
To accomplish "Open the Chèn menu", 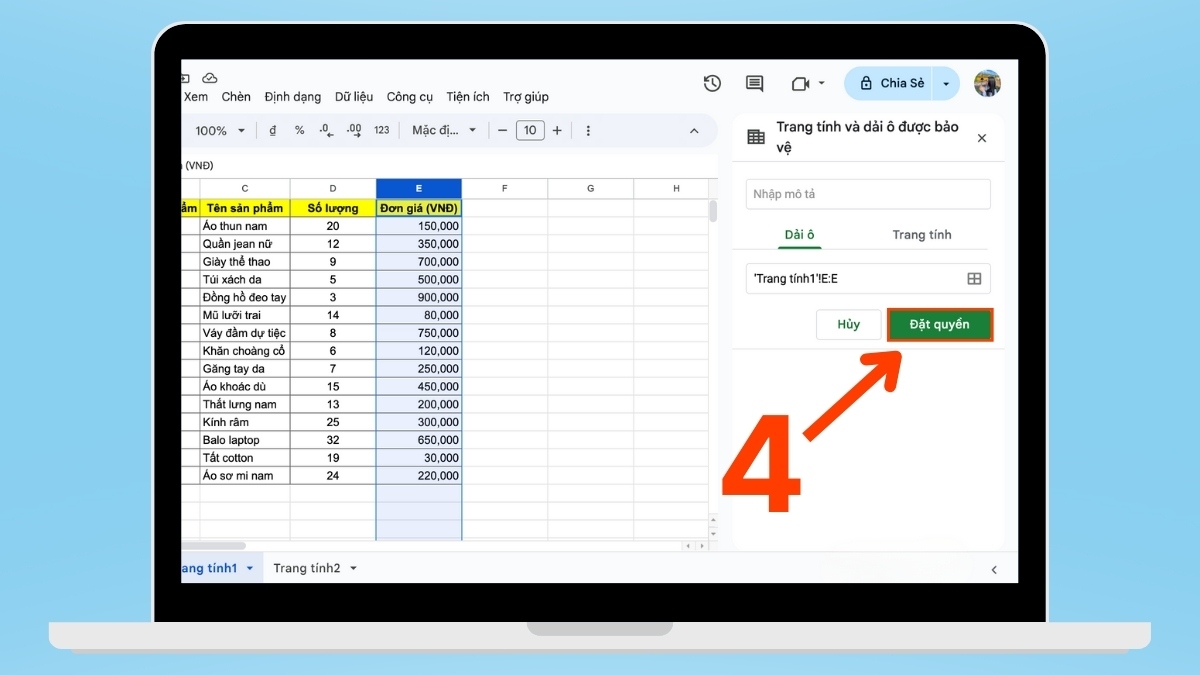I will 236,97.
